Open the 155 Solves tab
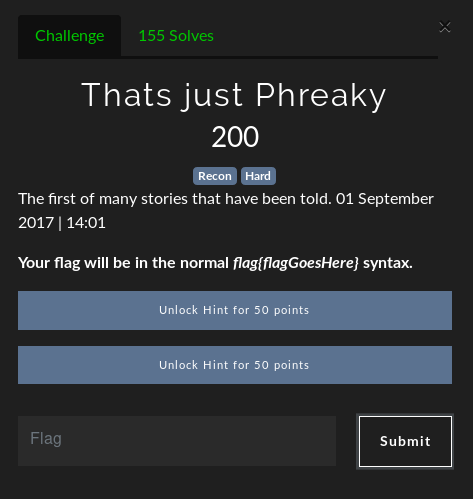Screen dimensions: 473x499 176,36
